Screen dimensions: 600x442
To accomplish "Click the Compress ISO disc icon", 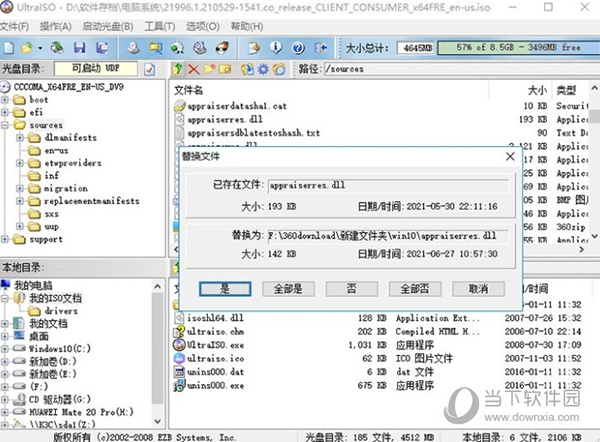I will pos(199,47).
